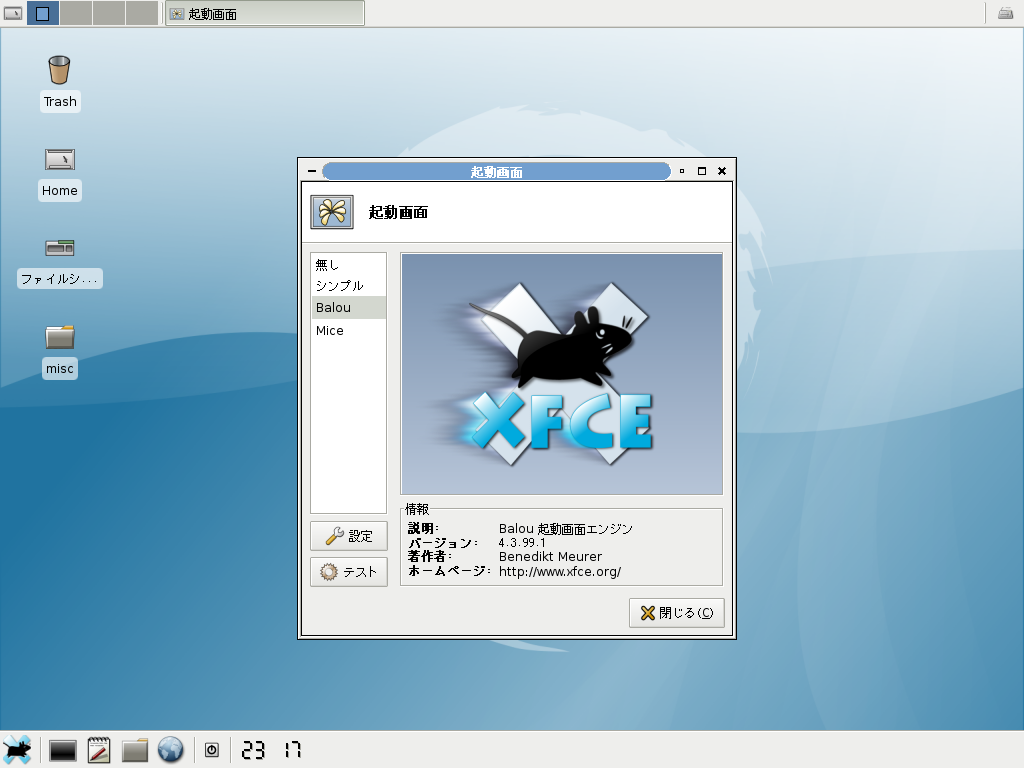Open the window menu dash button on title bar
This screenshot has height=768, width=1024.
click(x=312, y=171)
